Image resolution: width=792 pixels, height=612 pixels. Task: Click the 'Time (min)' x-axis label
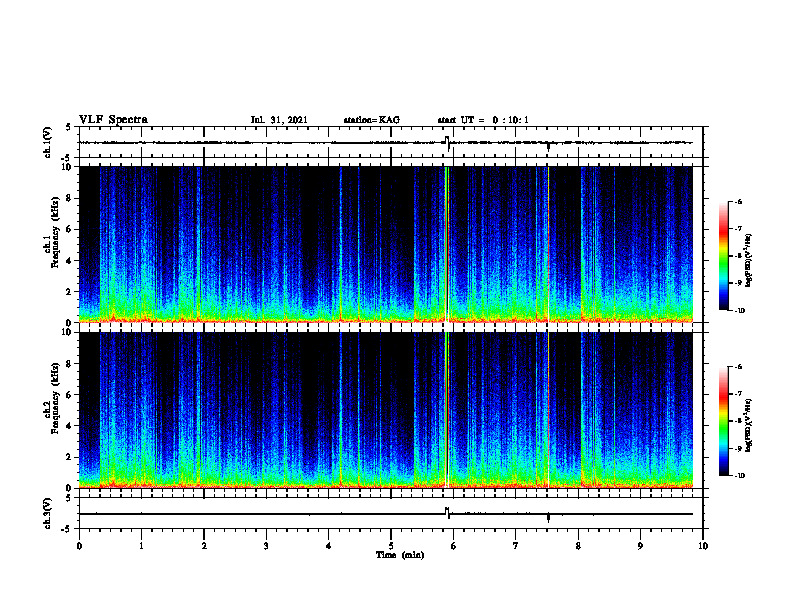click(x=400, y=555)
